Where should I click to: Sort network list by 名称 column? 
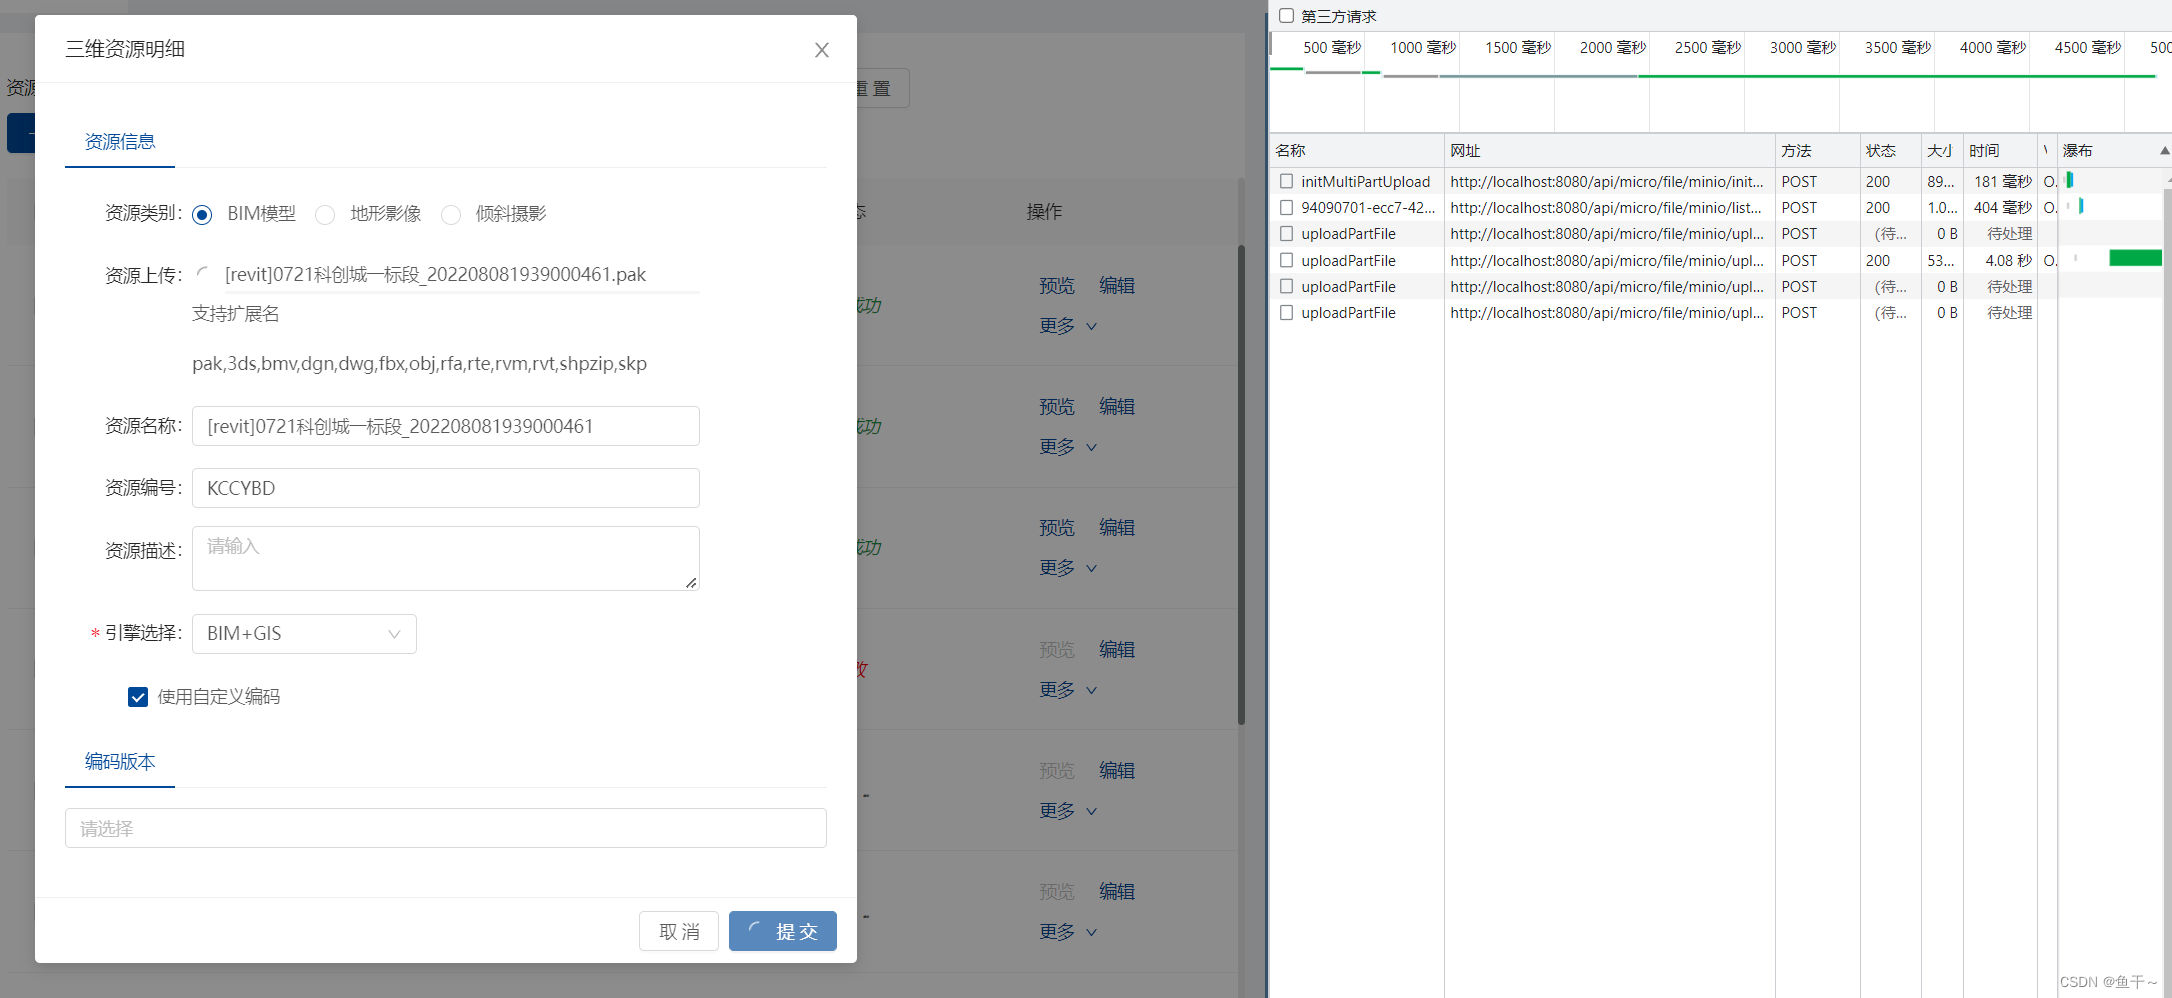tap(1357, 150)
